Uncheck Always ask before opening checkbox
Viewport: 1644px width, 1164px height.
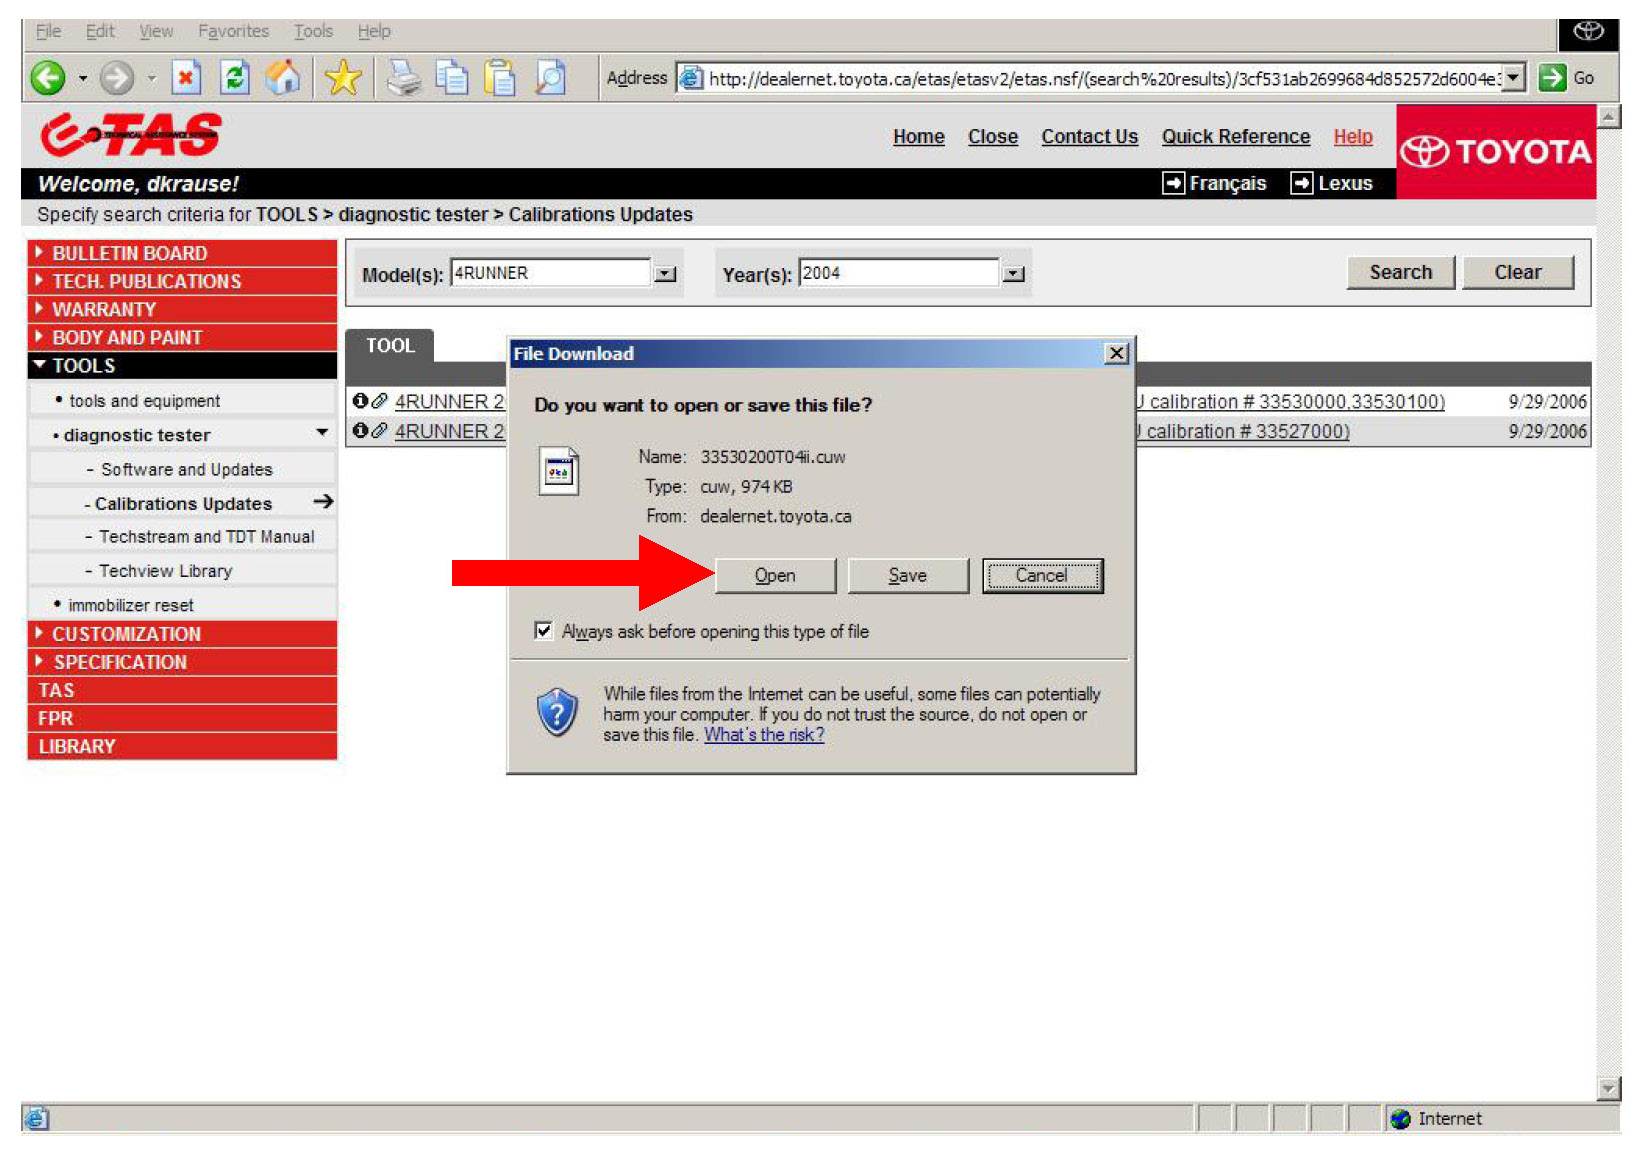tap(543, 631)
